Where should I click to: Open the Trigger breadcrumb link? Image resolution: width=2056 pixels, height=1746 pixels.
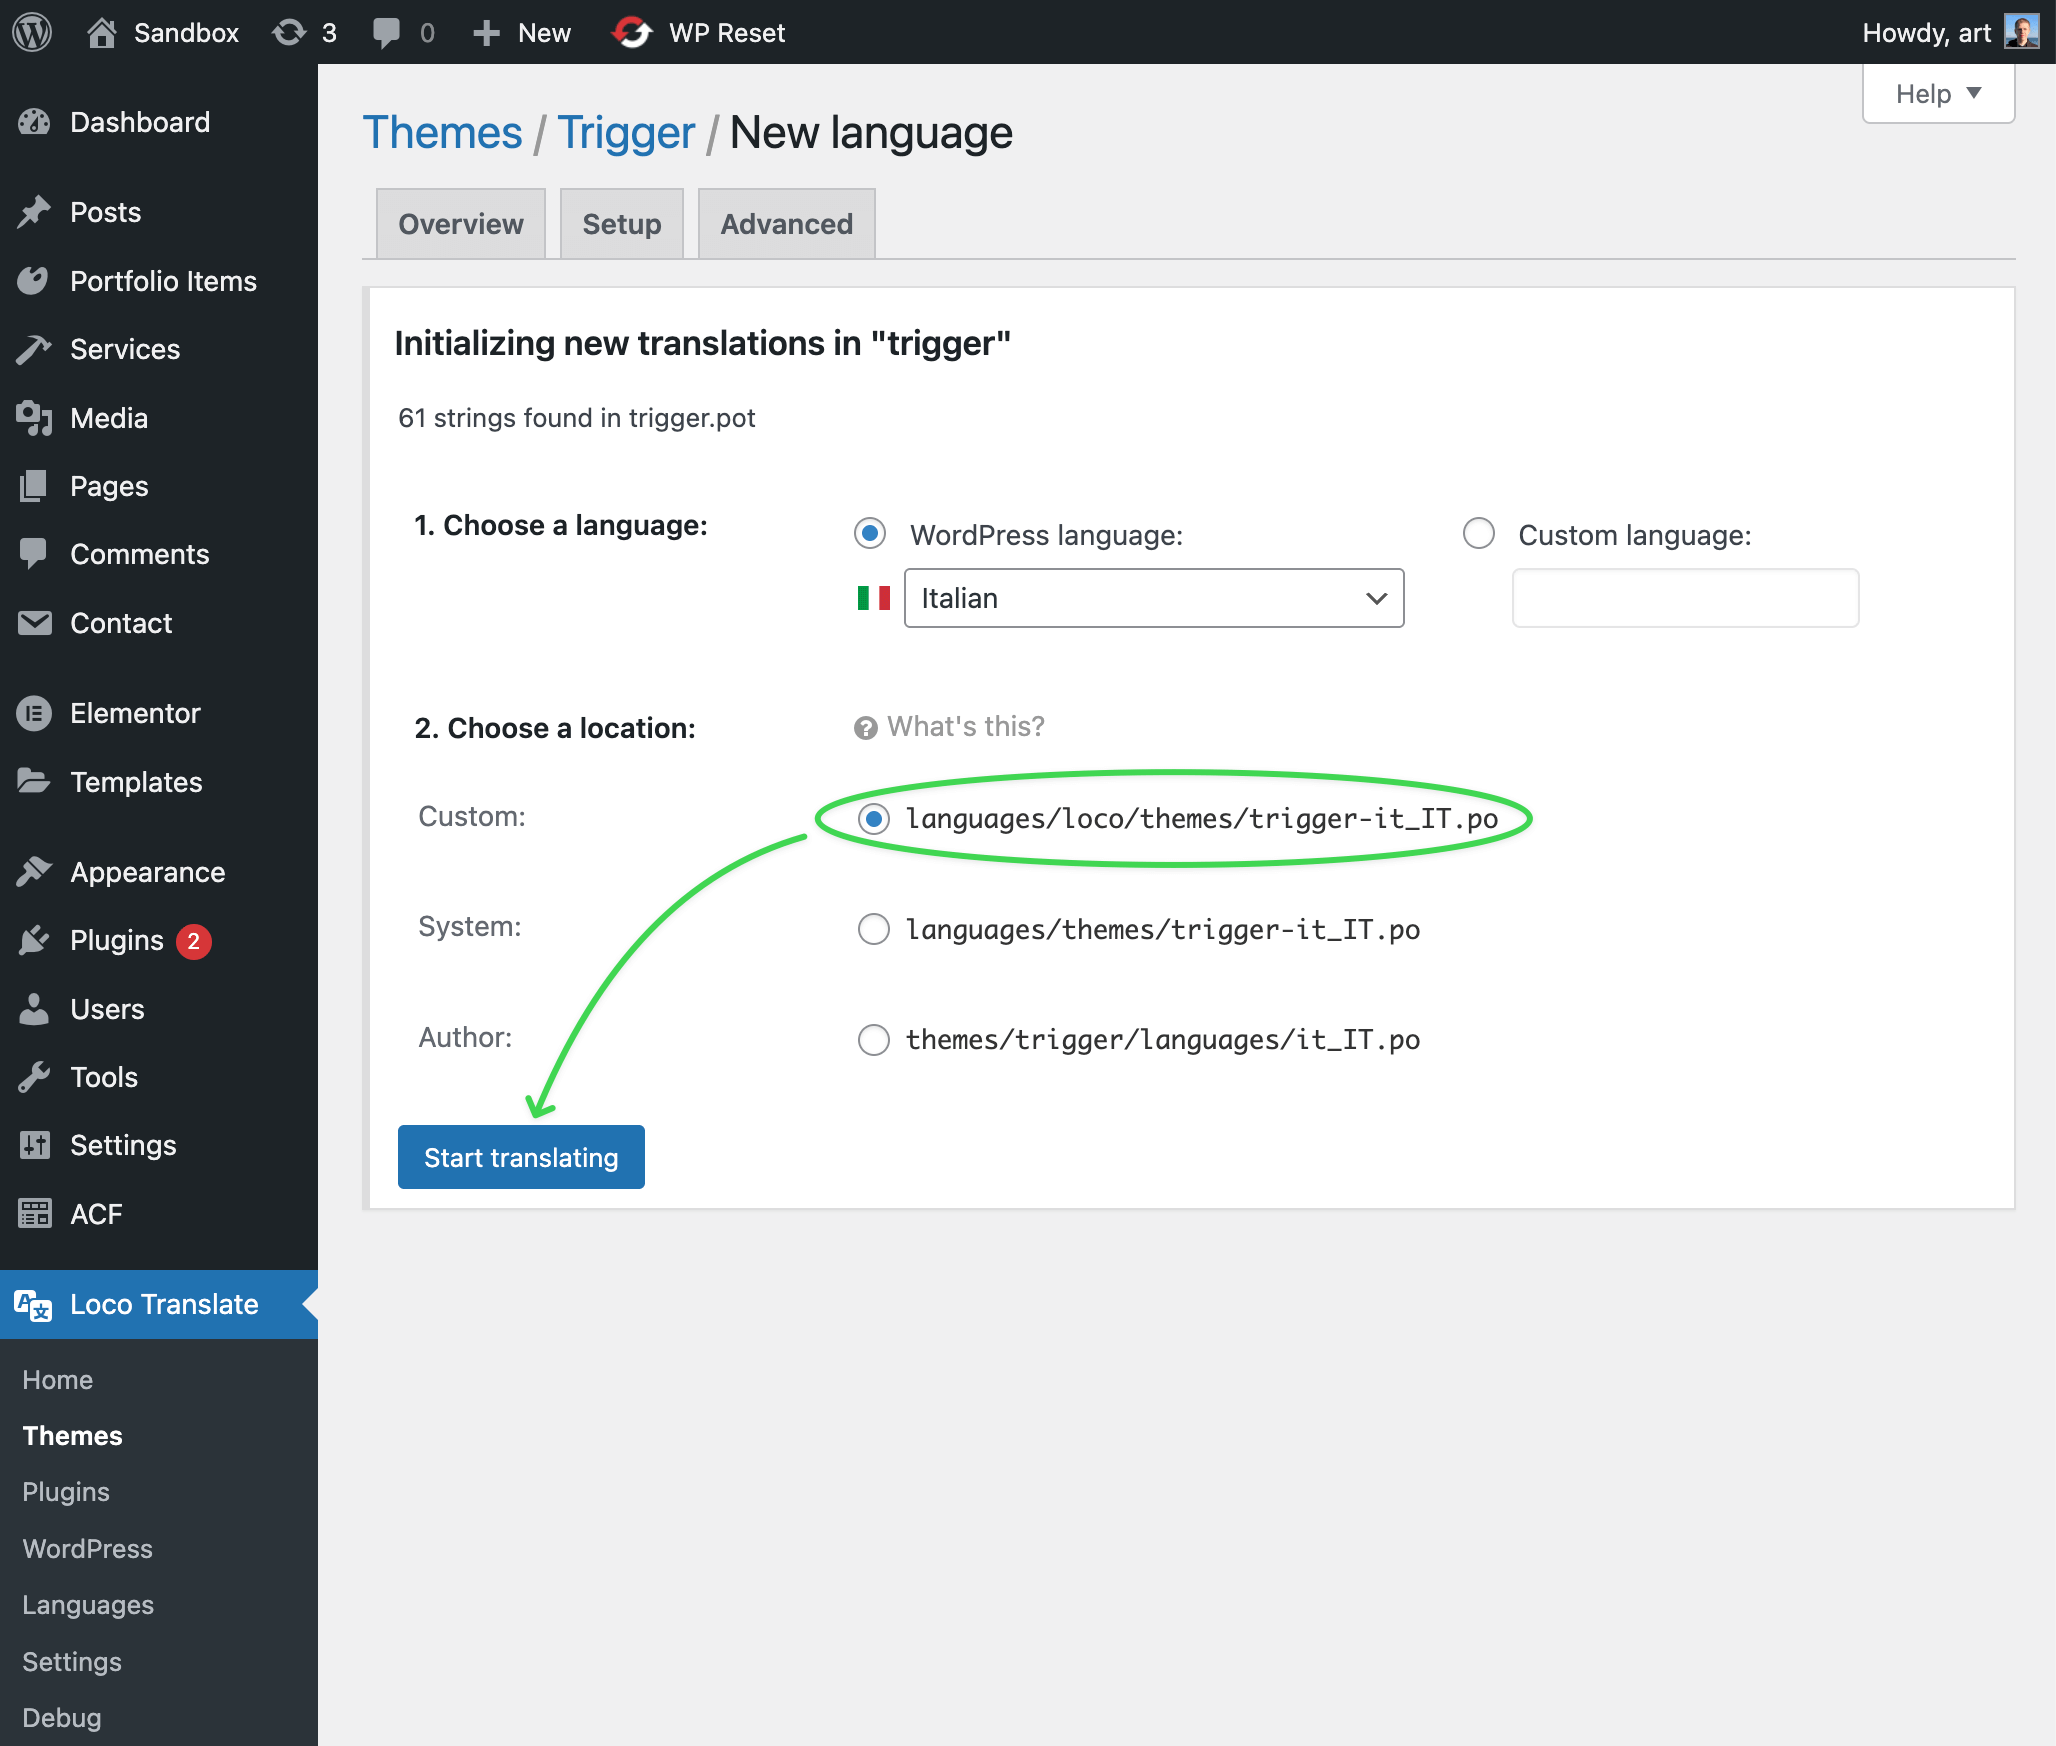[x=625, y=133]
